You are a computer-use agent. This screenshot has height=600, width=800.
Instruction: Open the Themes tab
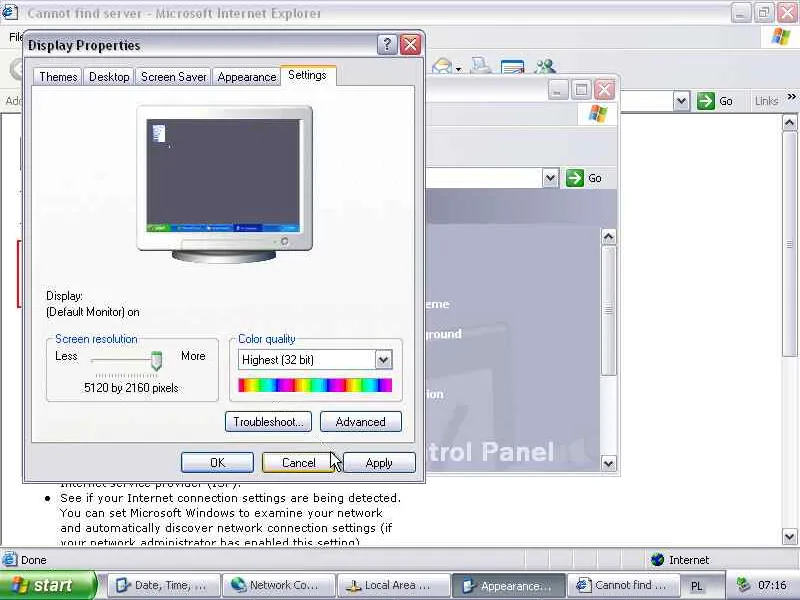point(58,77)
